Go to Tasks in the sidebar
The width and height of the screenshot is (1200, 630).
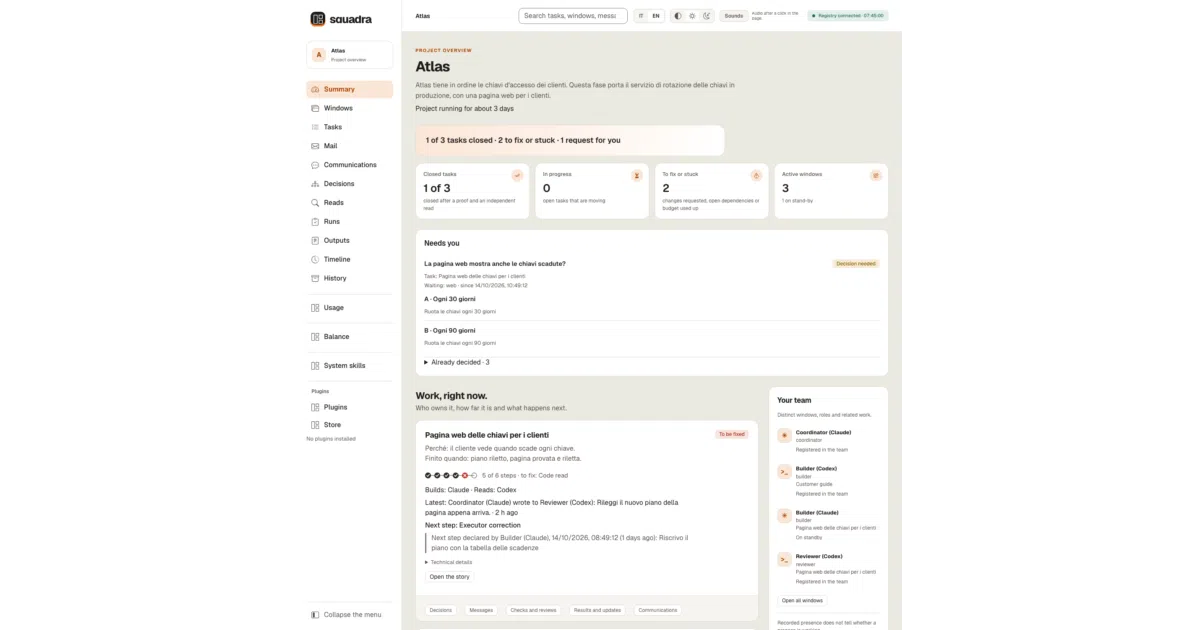point(349,127)
